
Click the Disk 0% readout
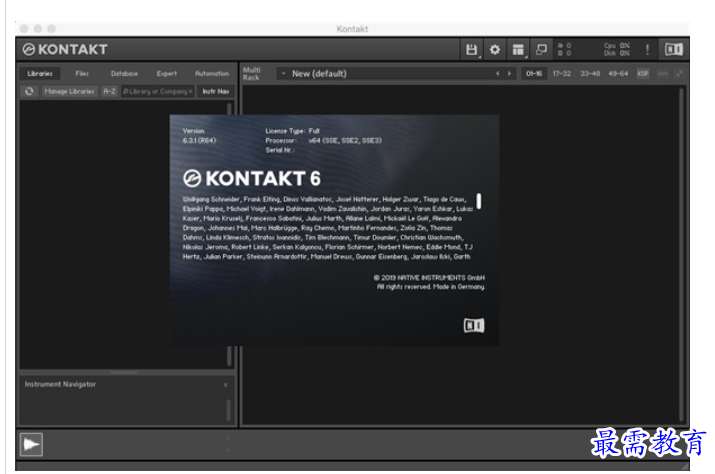(x=617, y=53)
